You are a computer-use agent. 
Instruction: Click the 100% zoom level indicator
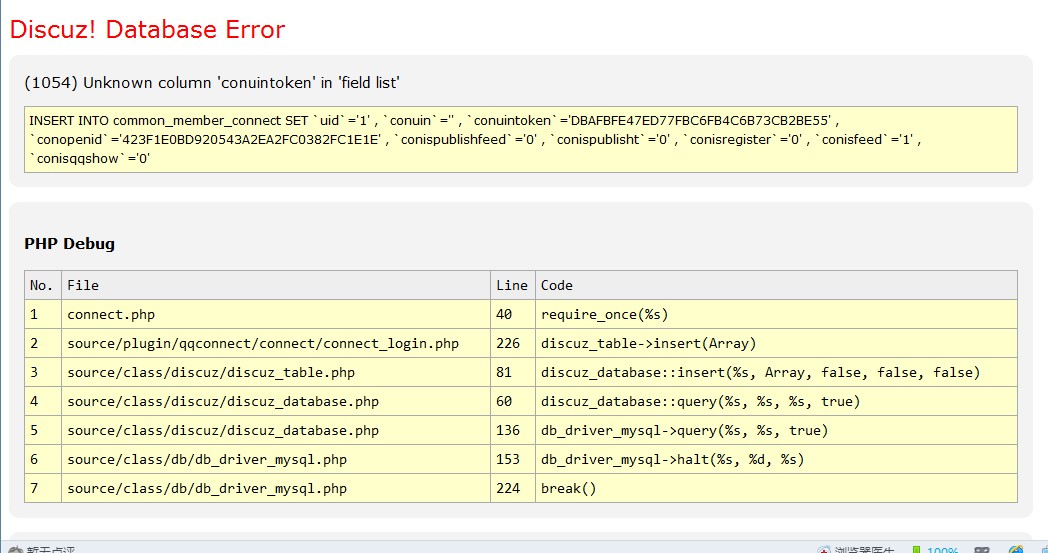(941, 549)
